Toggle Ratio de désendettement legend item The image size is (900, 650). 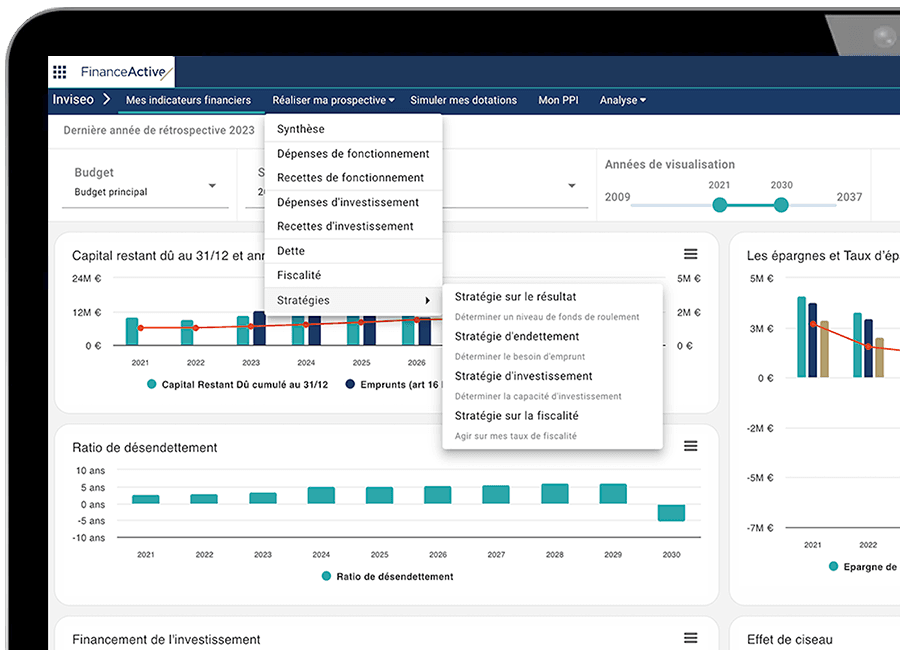click(387, 577)
